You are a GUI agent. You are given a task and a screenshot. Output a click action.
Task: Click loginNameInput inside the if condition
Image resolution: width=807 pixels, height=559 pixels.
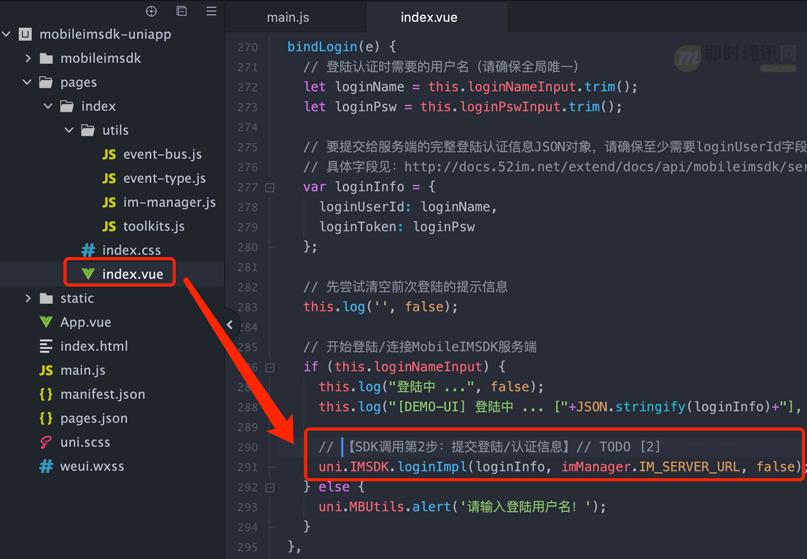pyautogui.click(x=427, y=366)
